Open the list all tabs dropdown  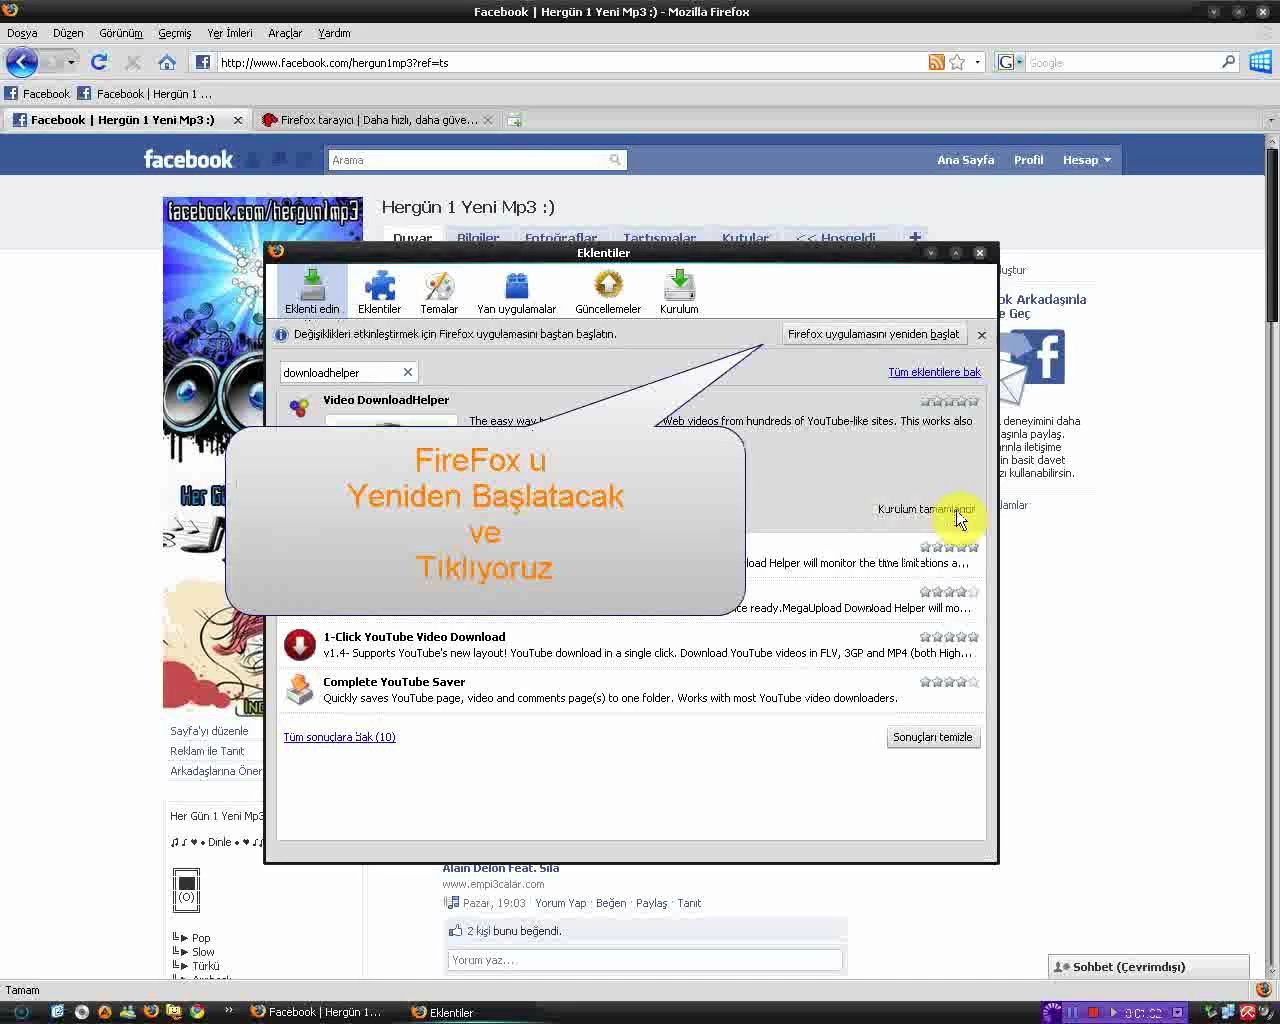pos(1271,120)
